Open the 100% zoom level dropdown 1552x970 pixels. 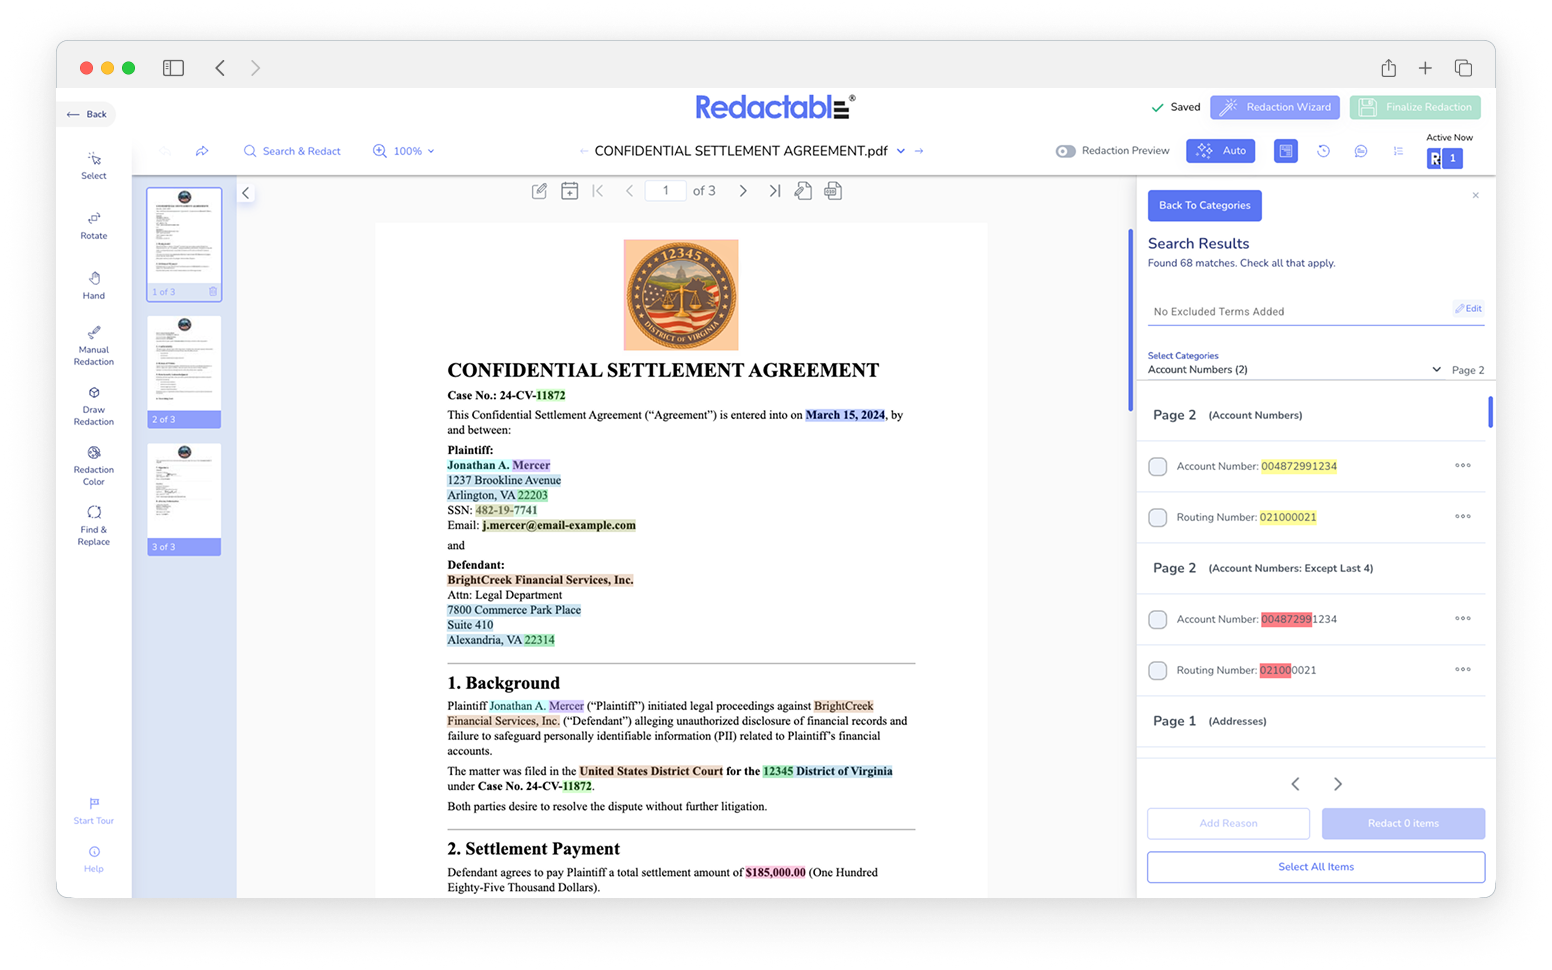point(404,151)
